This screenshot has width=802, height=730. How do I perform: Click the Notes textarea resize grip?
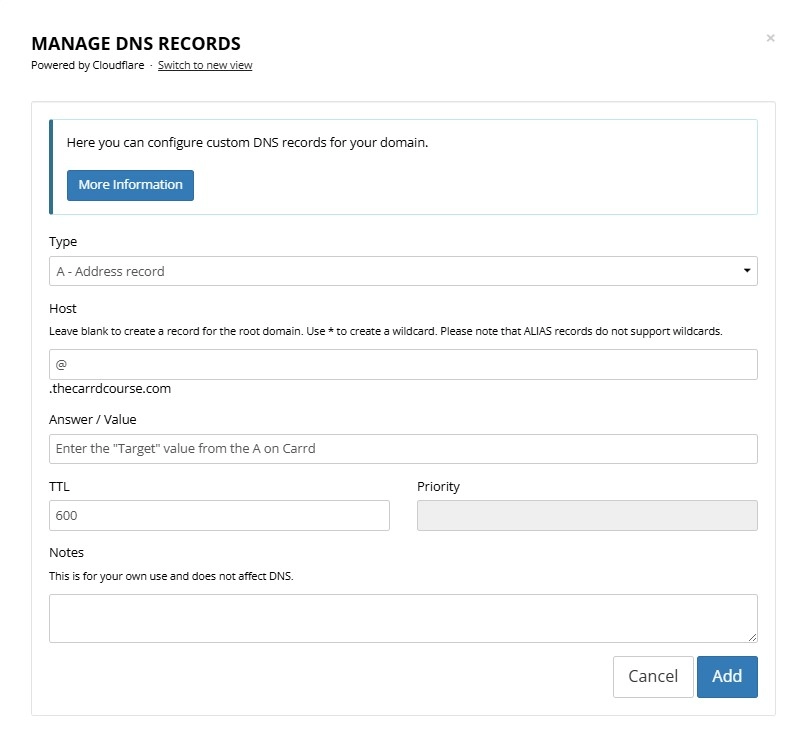click(x=752, y=637)
